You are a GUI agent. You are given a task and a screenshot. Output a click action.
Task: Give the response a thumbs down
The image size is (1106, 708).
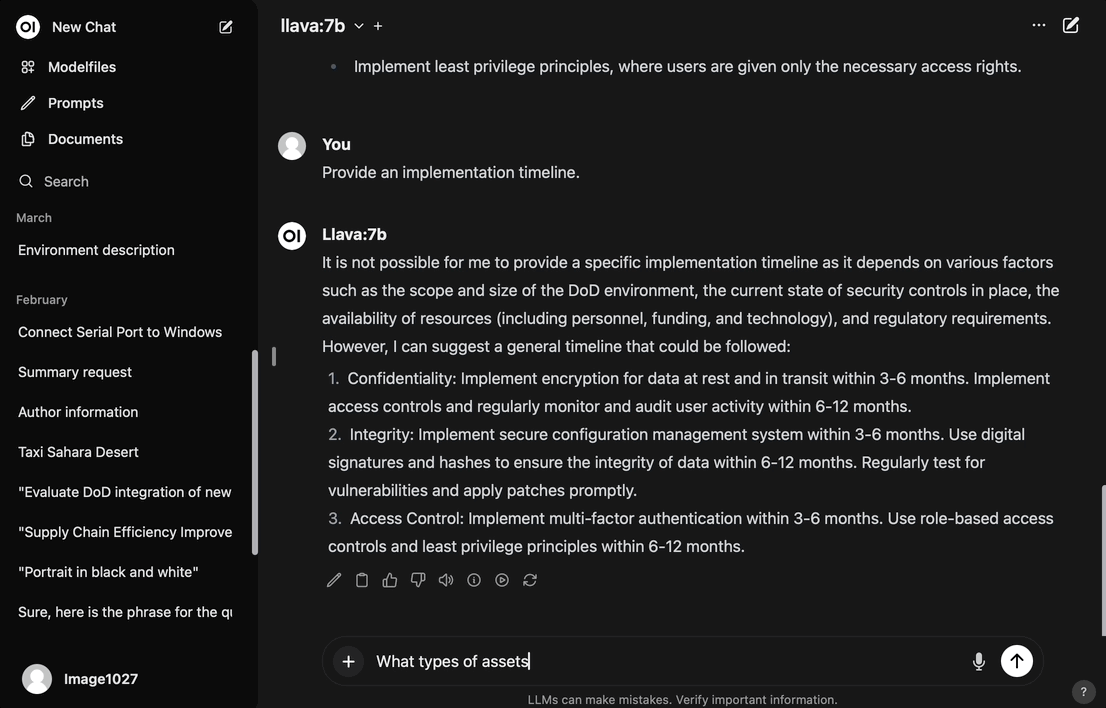point(418,580)
